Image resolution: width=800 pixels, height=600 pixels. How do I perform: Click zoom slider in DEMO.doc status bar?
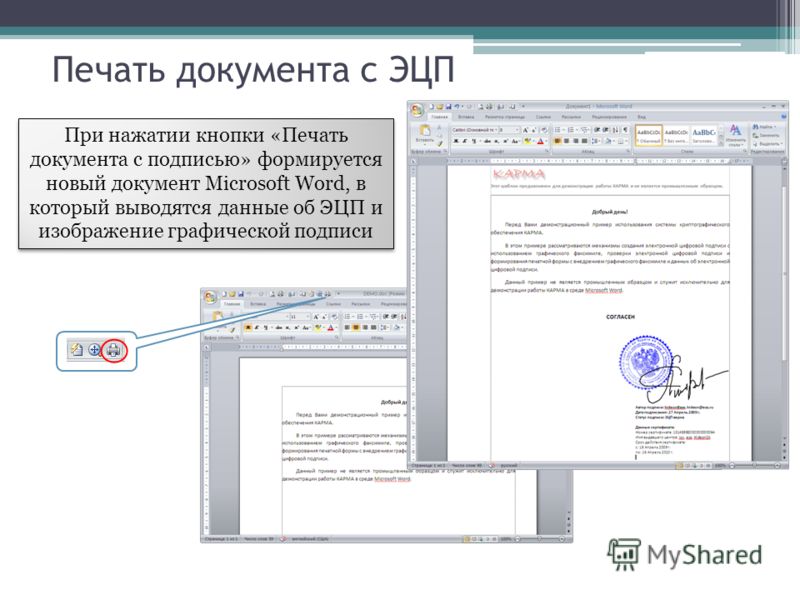(x=540, y=539)
